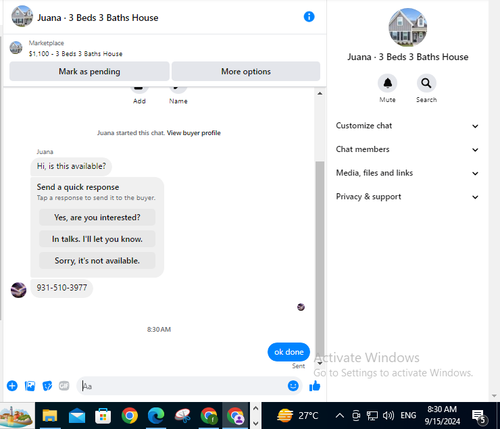The image size is (500, 429).
Task: Open notification center icon
Action: coord(480,416)
